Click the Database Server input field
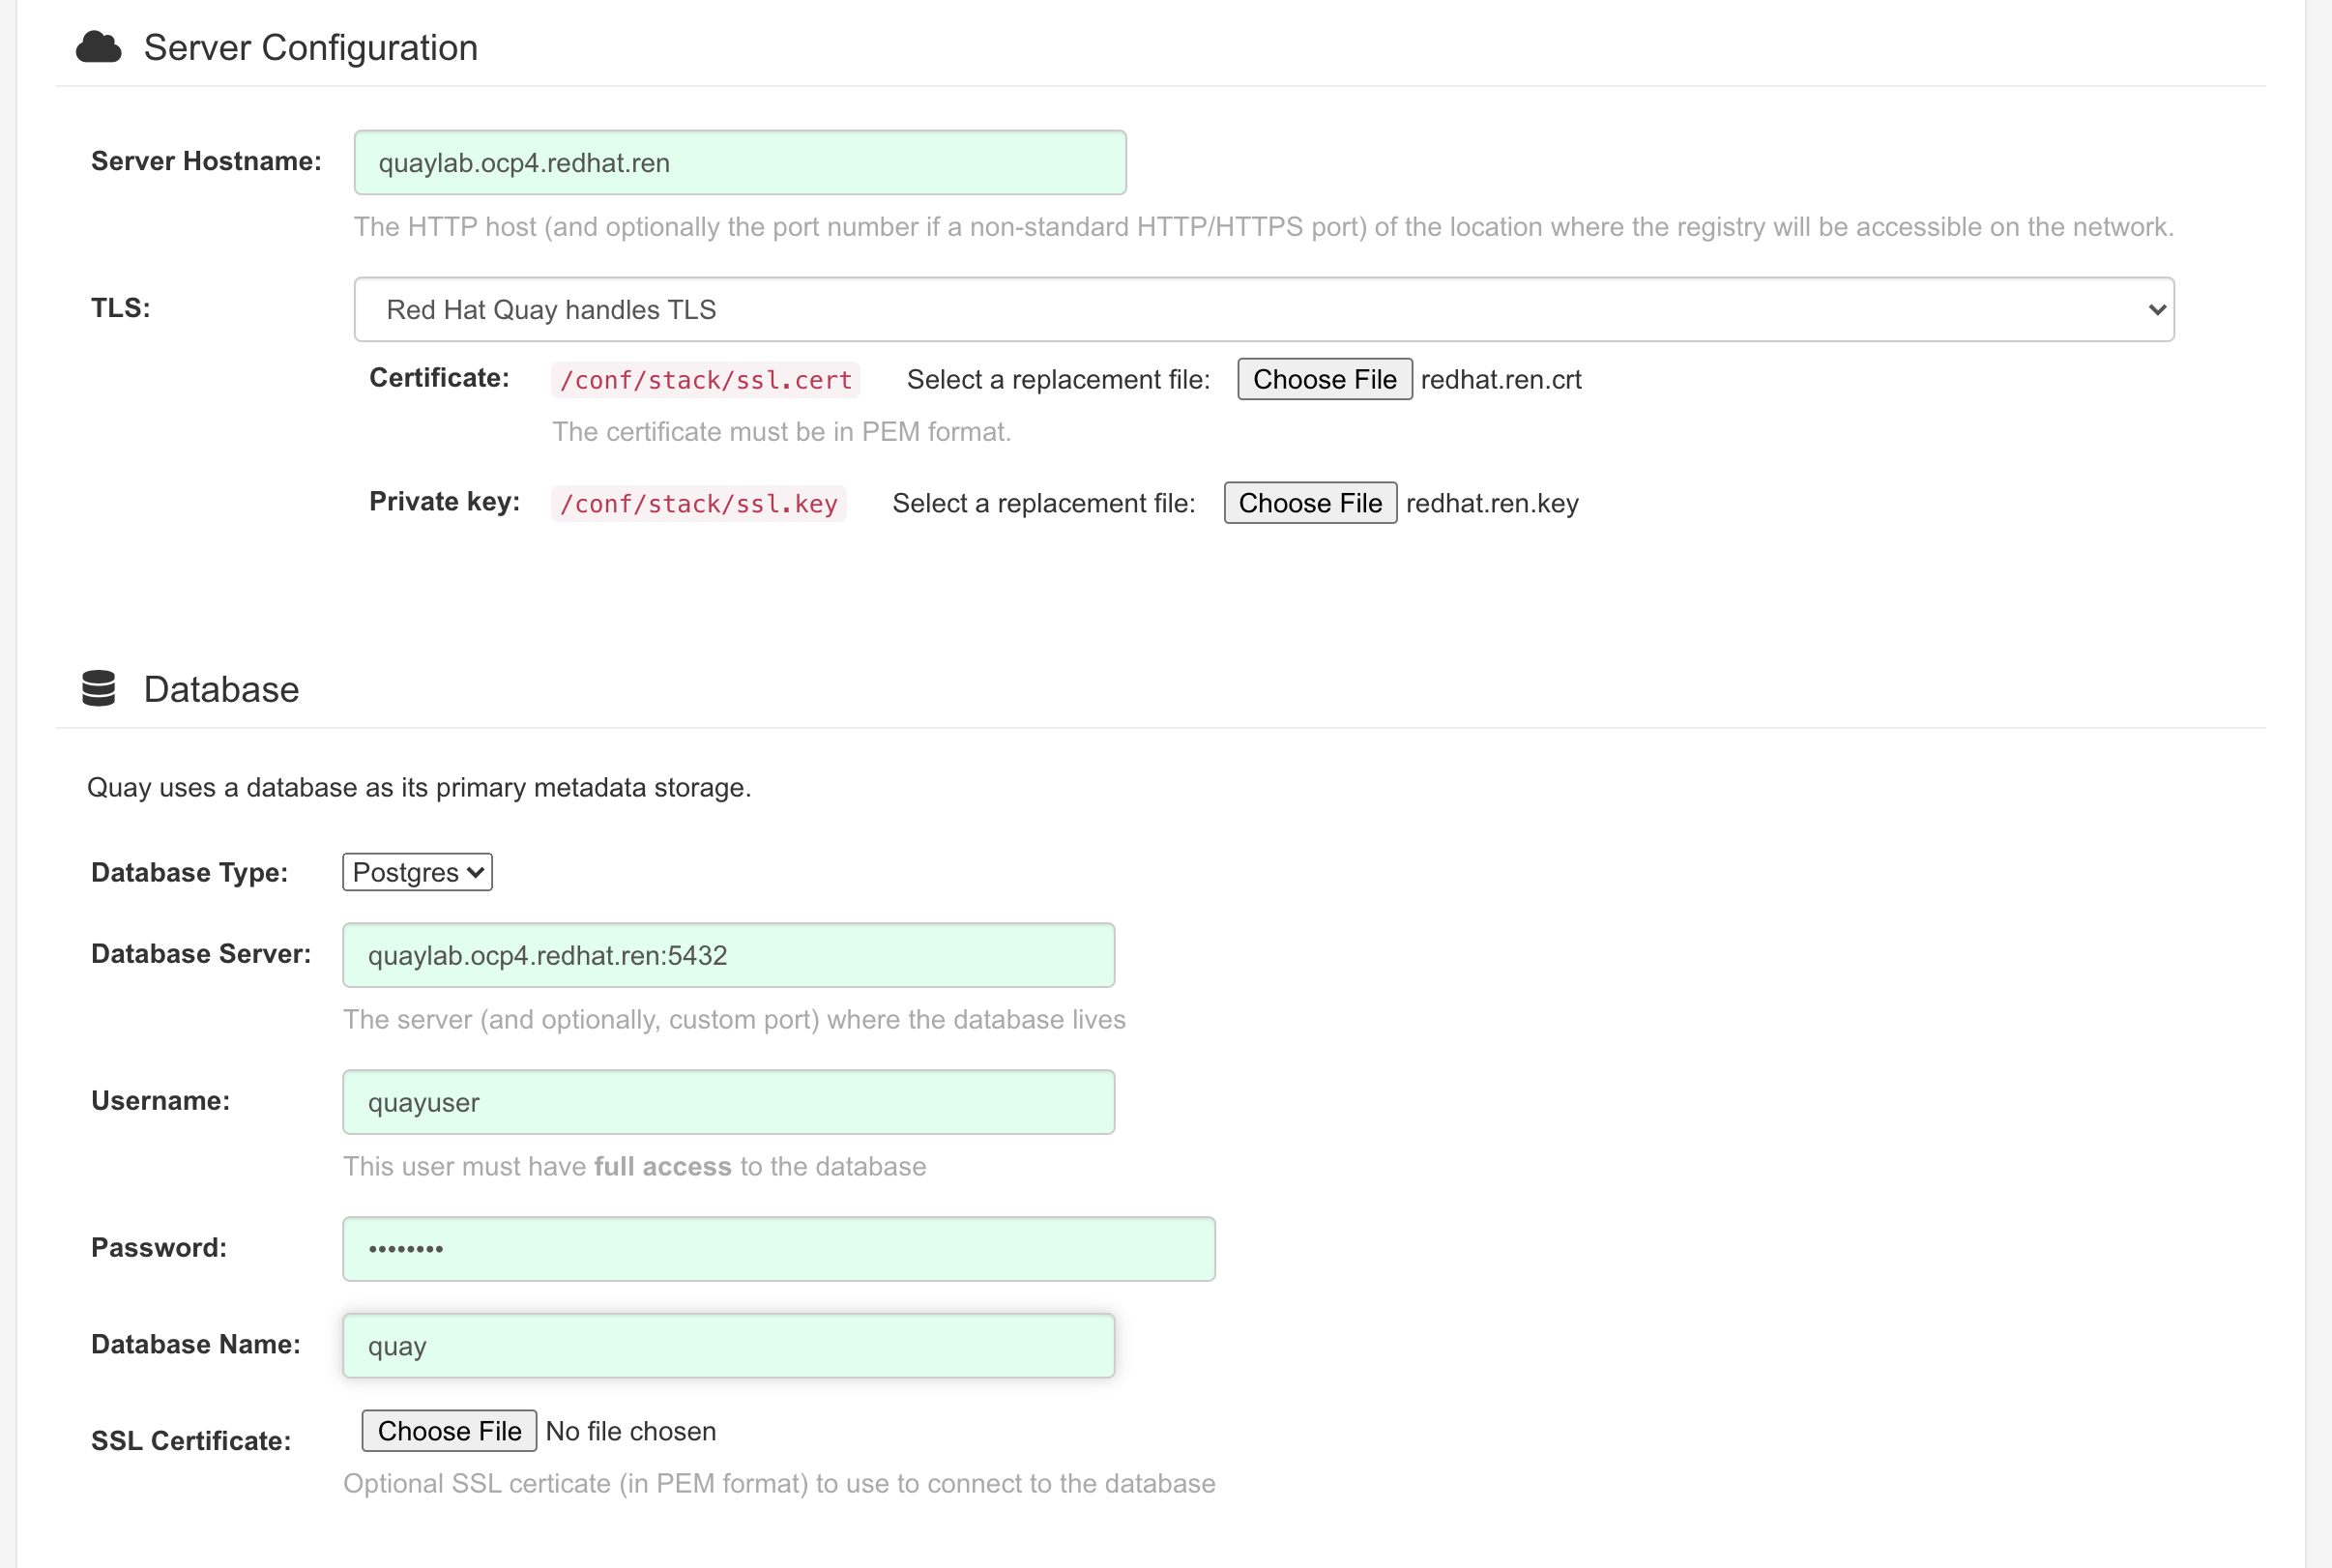 coord(728,955)
